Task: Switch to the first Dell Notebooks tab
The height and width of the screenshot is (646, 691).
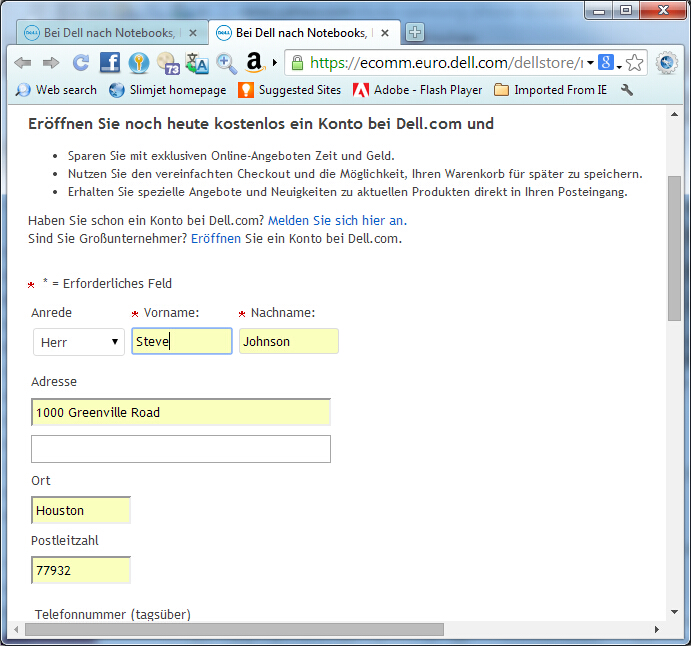Action: click(112, 33)
